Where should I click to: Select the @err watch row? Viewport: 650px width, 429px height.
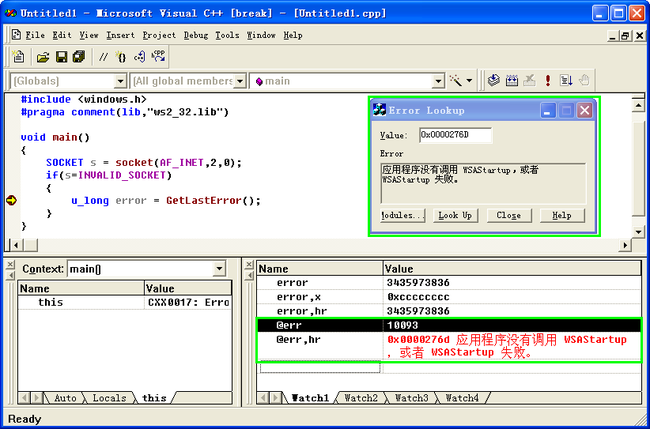(449, 325)
